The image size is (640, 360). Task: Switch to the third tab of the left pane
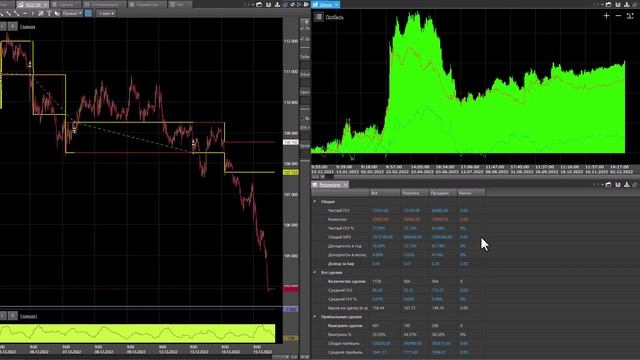(104, 5)
